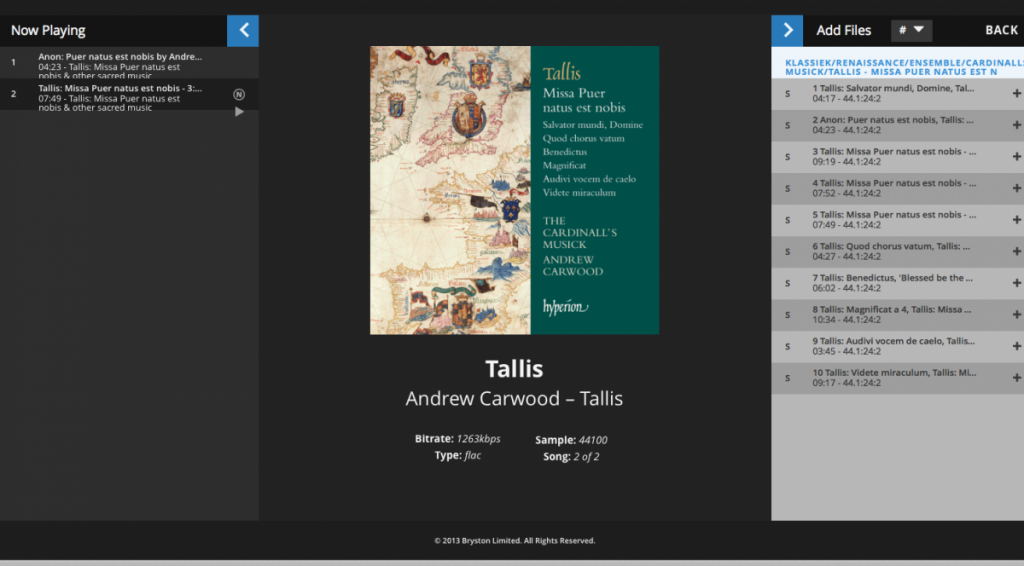
Task: Click the circled N icon on queue item 2
Action: pyautogui.click(x=239, y=95)
